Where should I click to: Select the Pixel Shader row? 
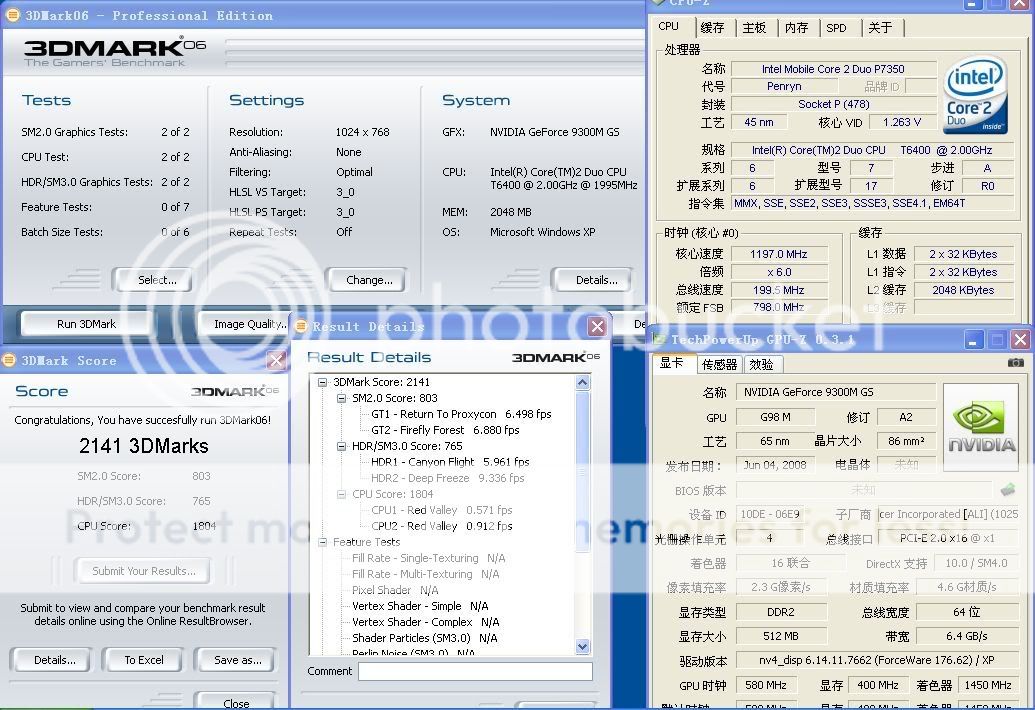395,590
